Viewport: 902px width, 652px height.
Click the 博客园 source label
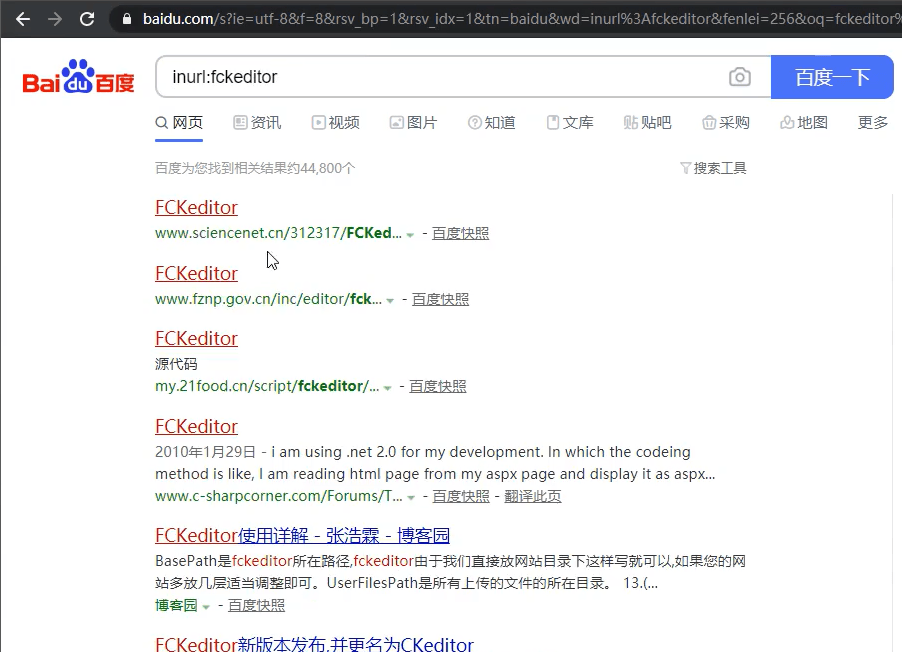(x=176, y=605)
